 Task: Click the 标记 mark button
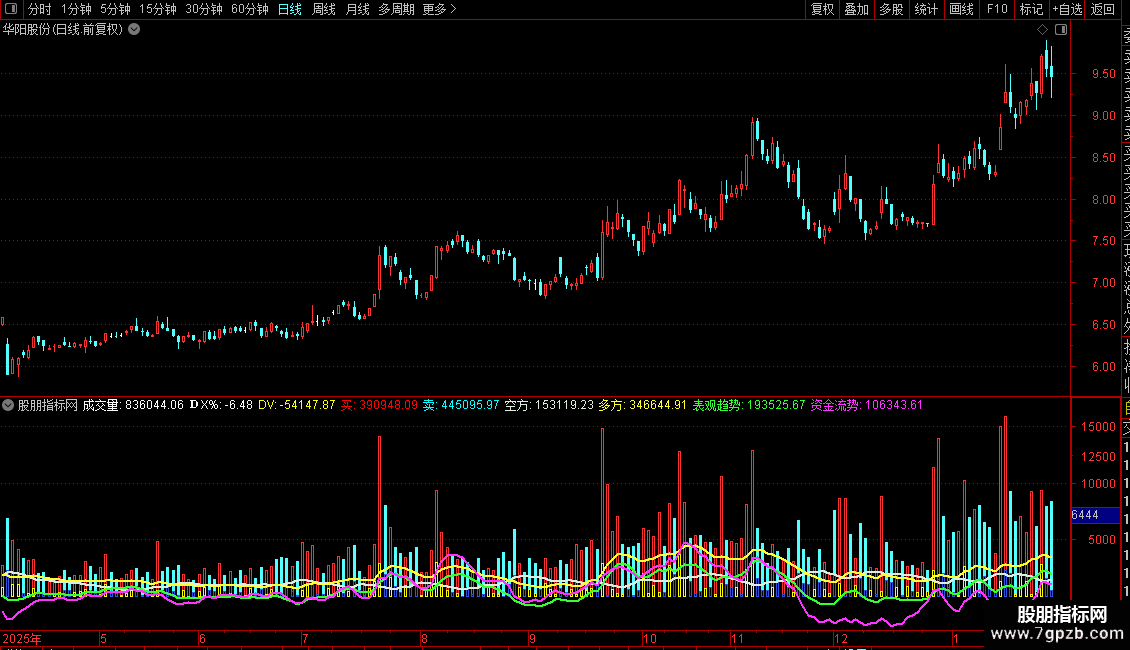tap(1031, 9)
